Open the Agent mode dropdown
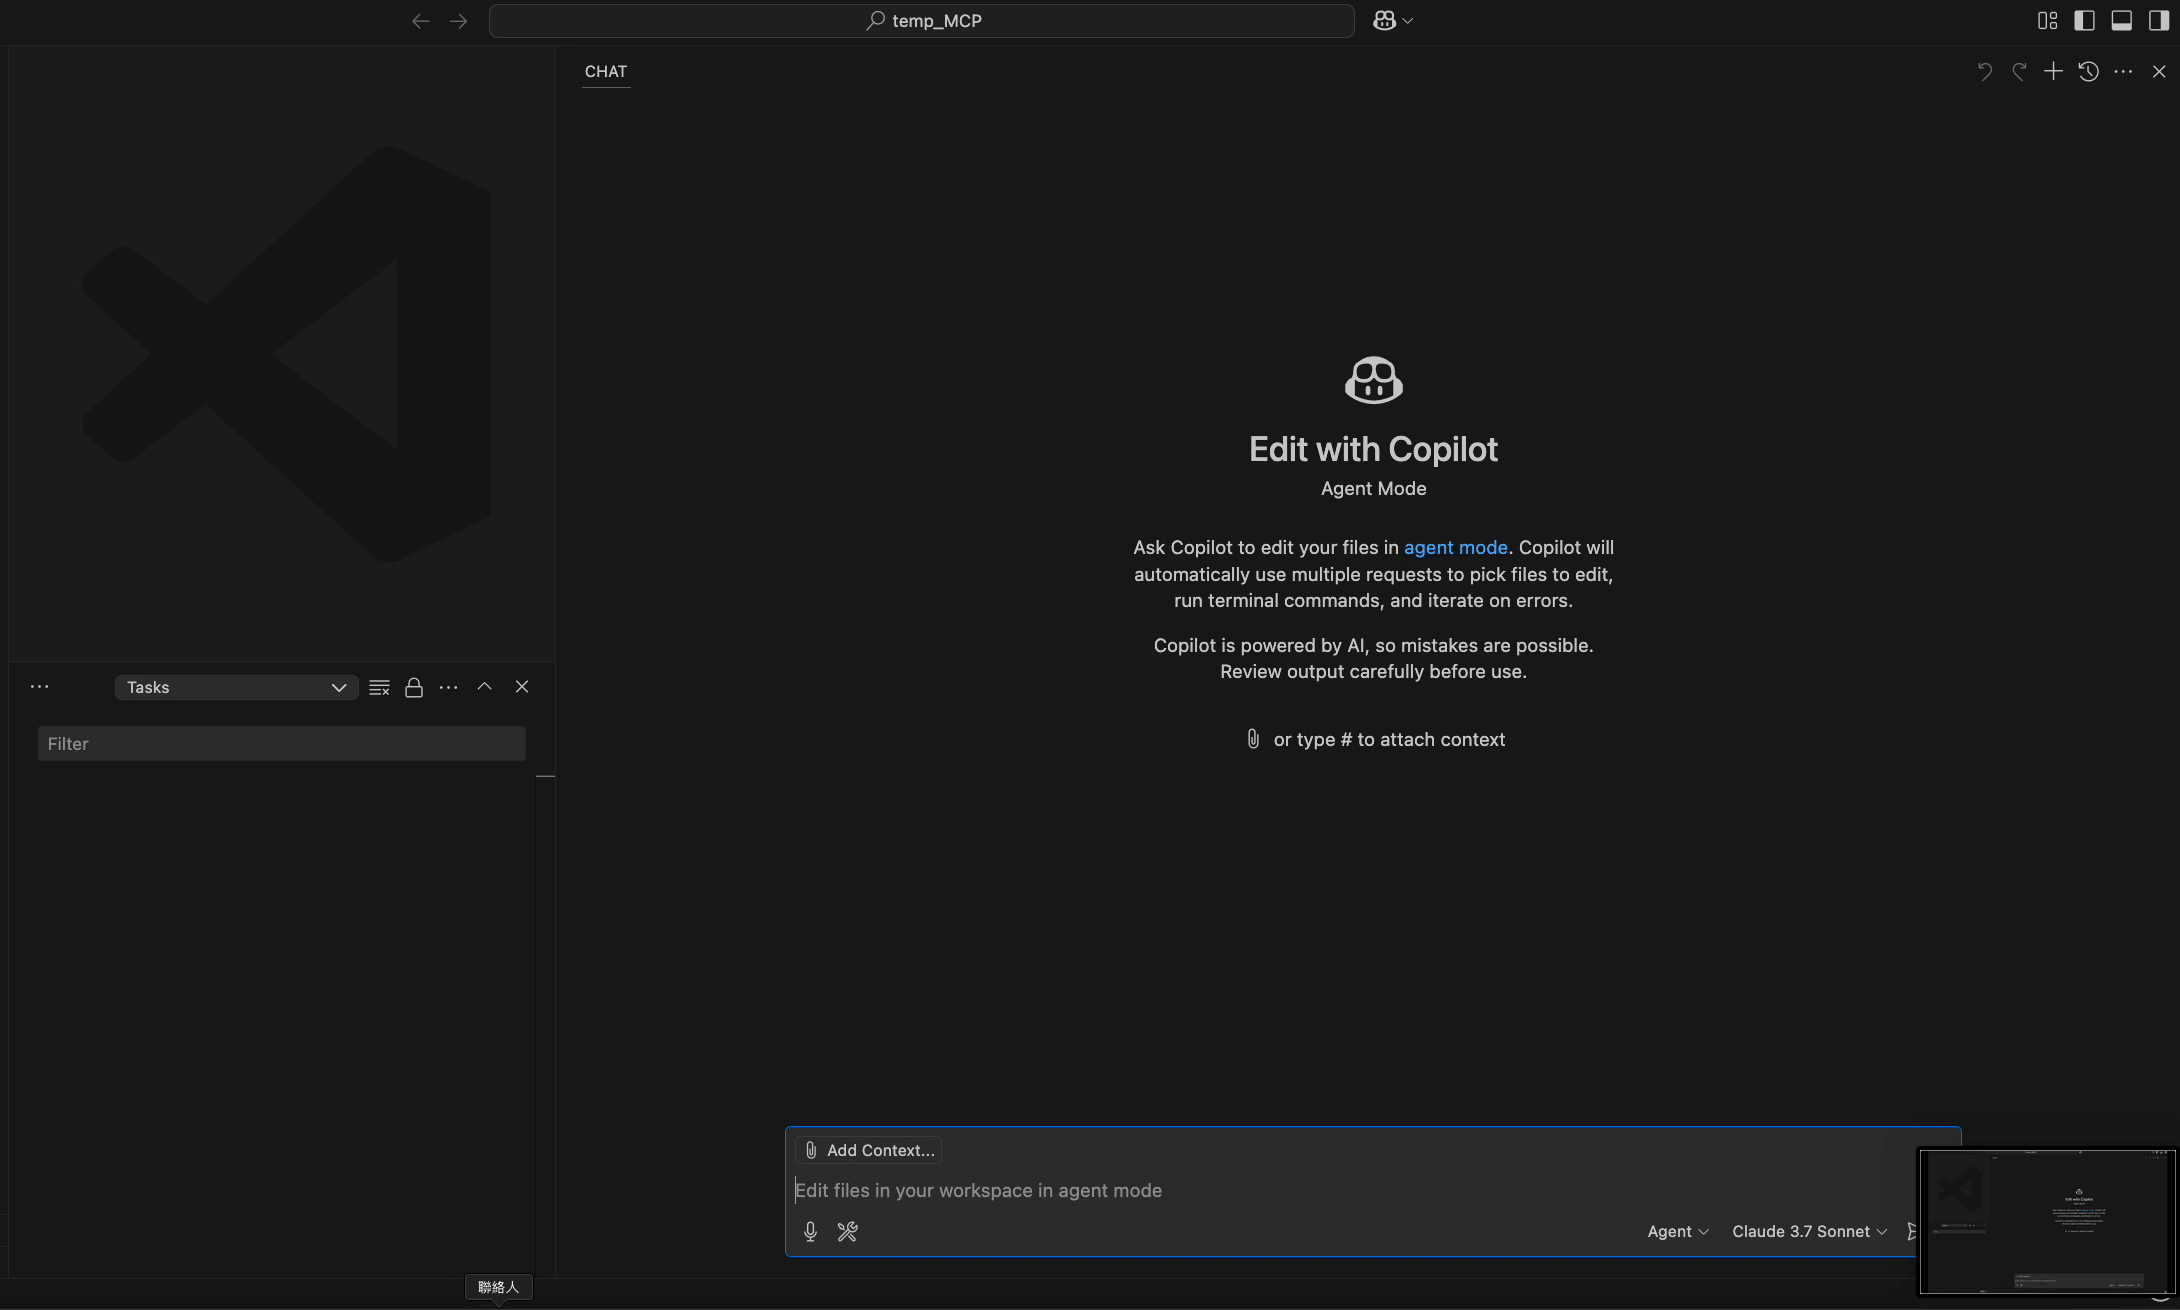 tap(1677, 1231)
